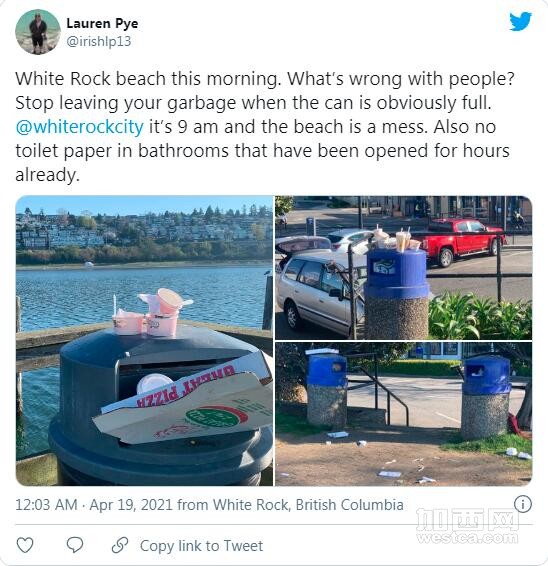Open the photo with the cup-topped blue bin
The image size is (548, 566).
pos(404,267)
